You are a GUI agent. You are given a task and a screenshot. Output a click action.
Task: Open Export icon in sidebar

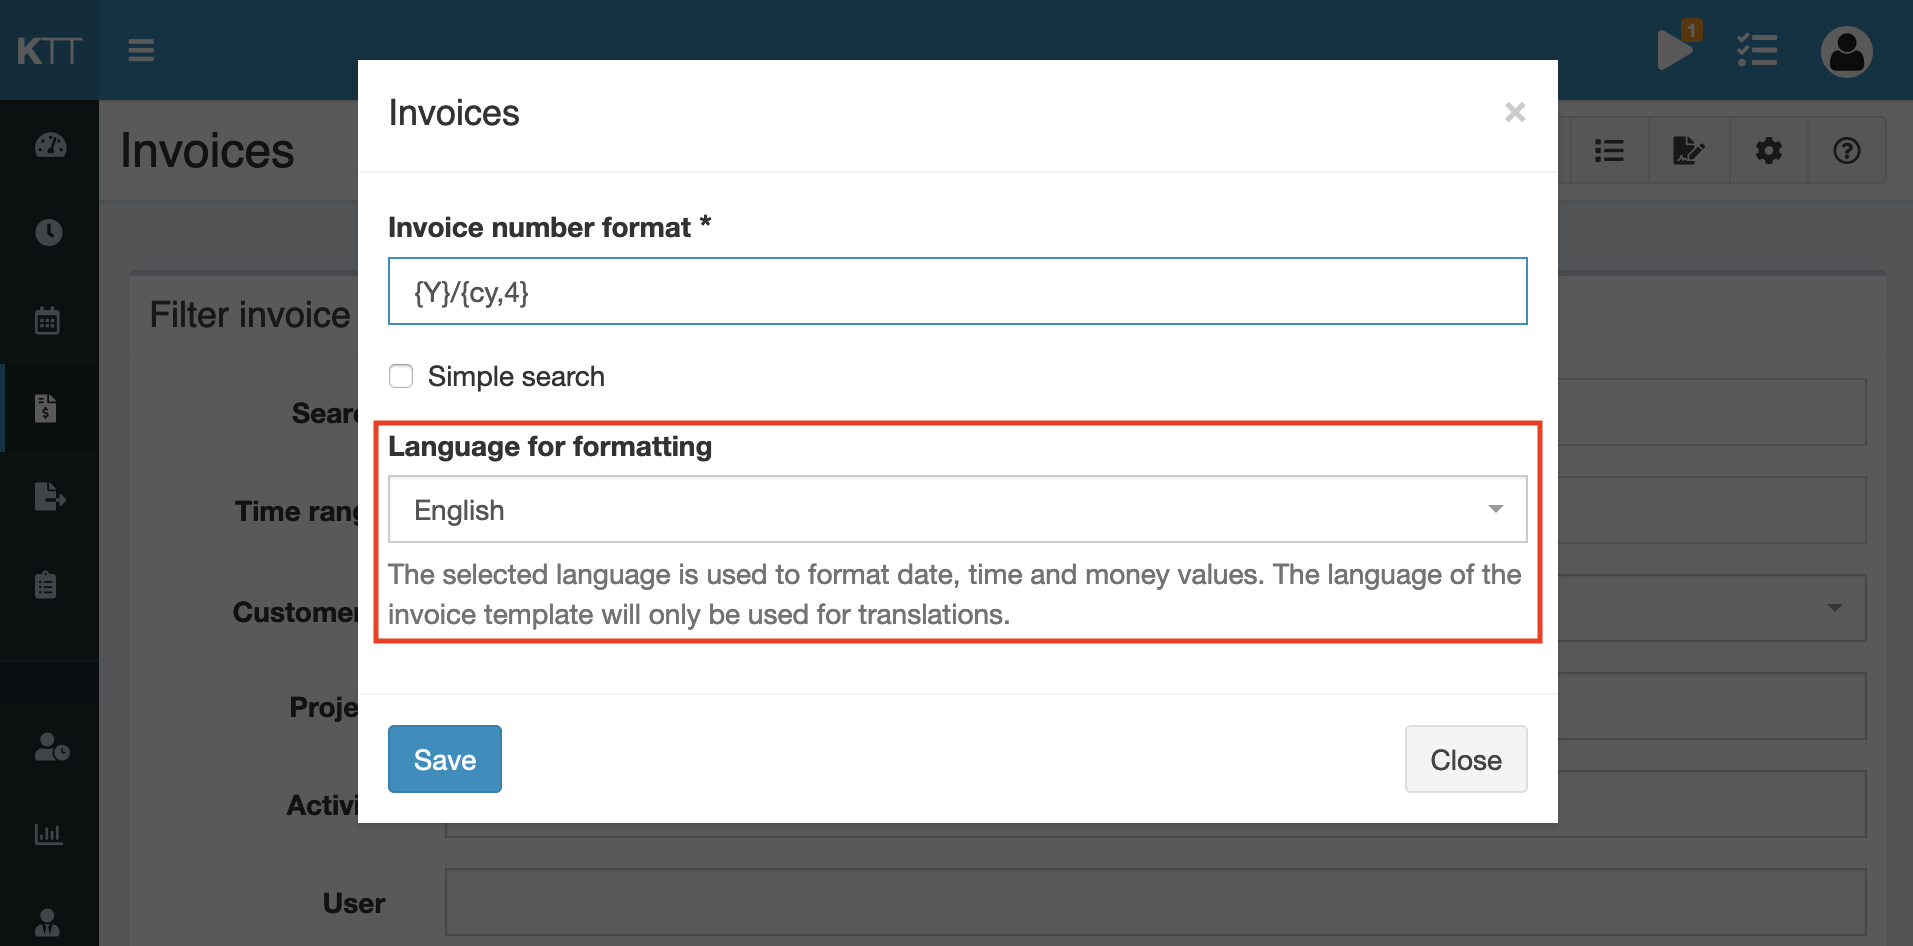coord(50,496)
